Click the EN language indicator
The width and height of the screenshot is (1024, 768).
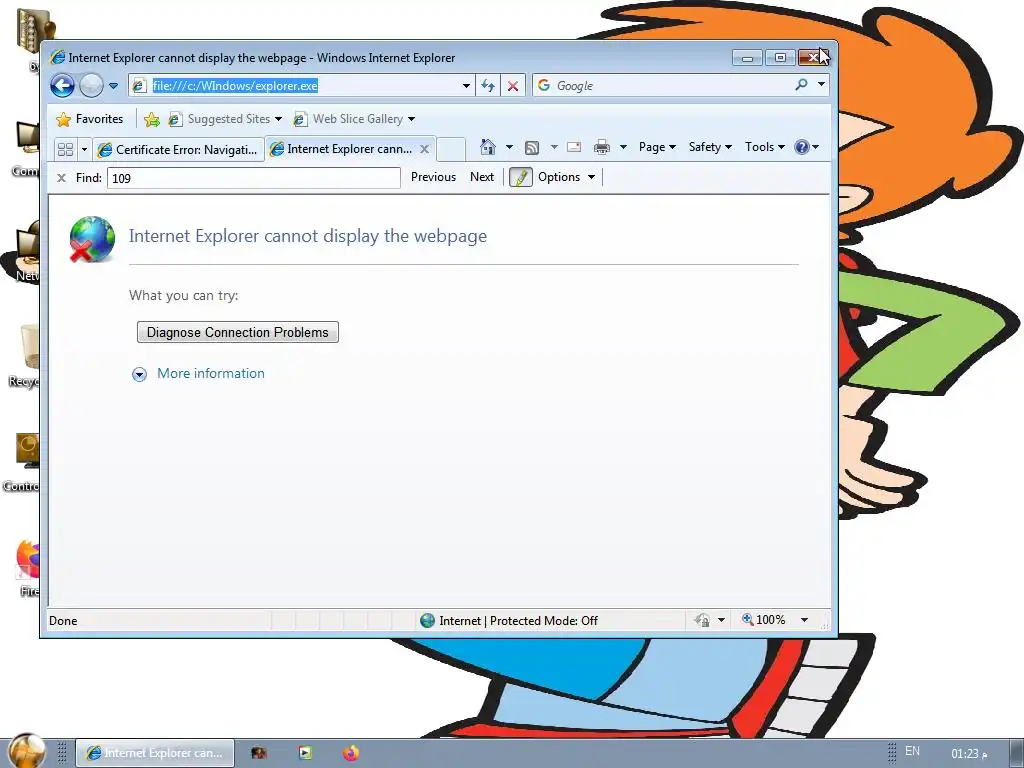[x=912, y=751]
